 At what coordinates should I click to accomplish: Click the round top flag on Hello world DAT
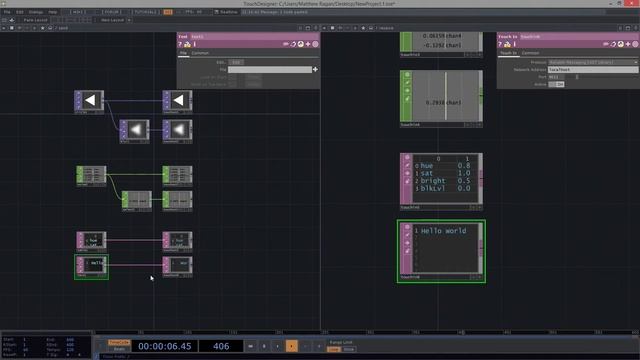pos(407,227)
